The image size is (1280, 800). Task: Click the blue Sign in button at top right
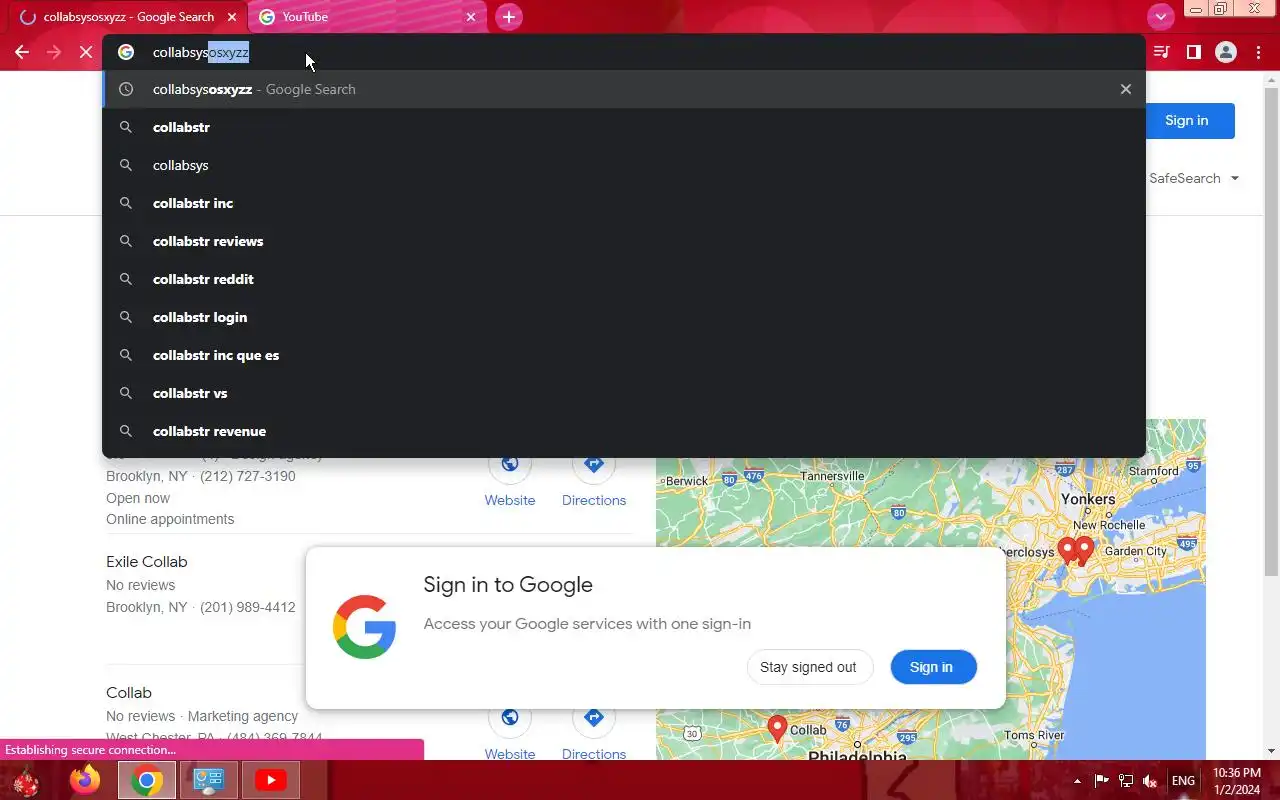1187,120
